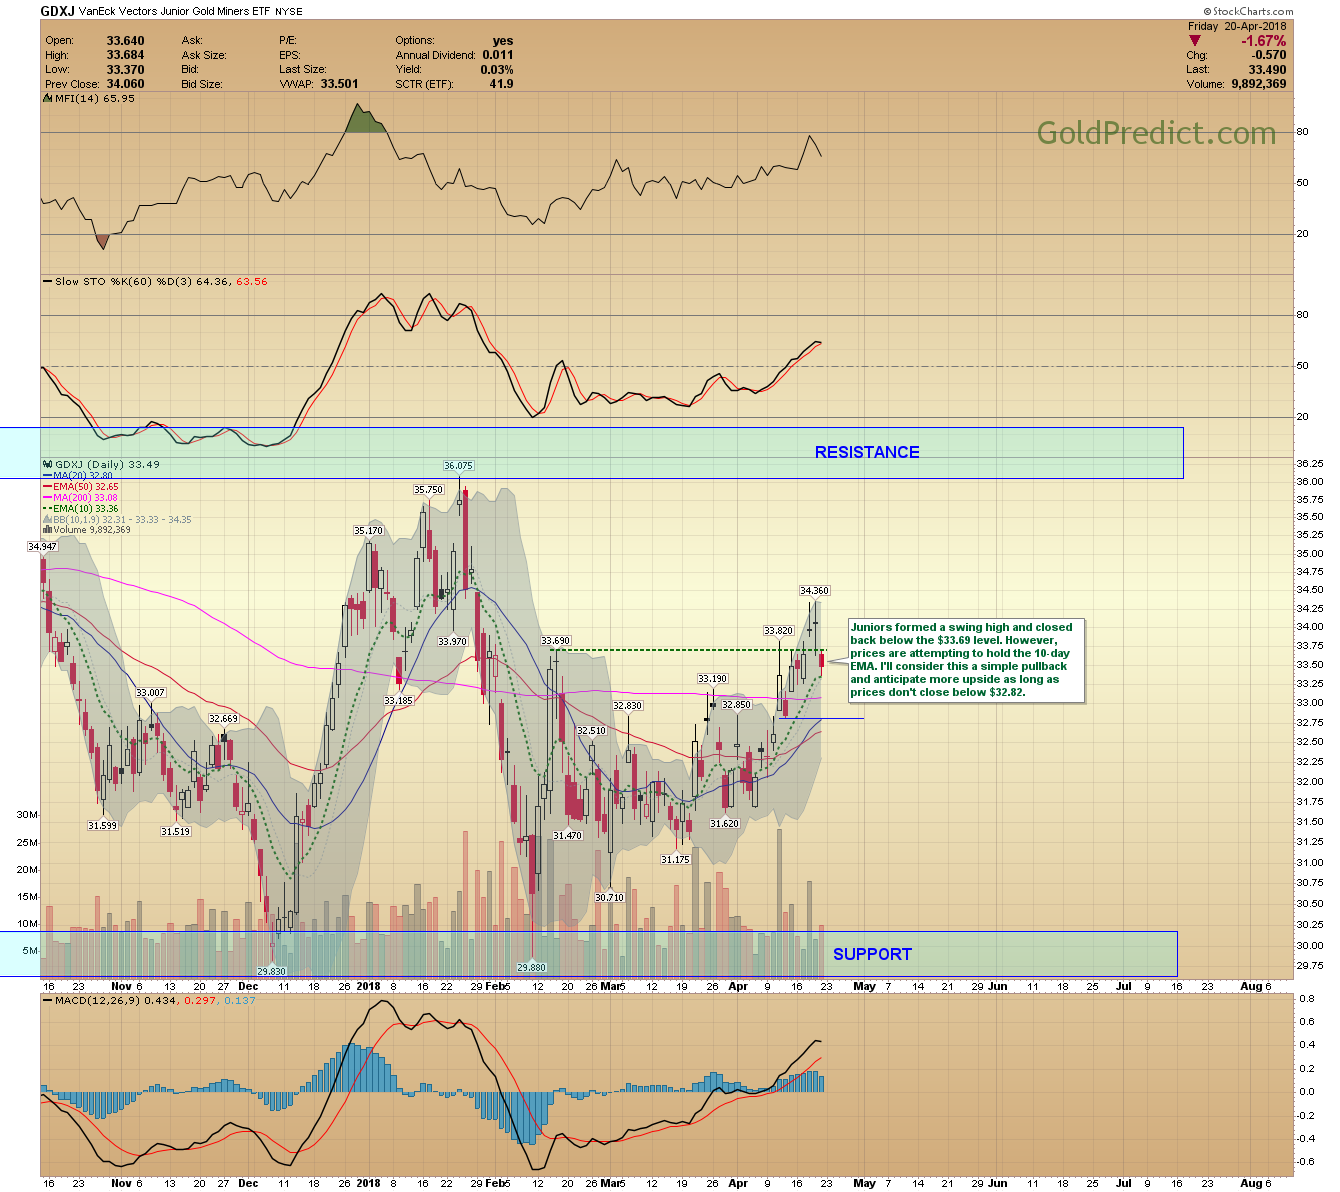Select the RESISTANCE zone label

(x=866, y=452)
